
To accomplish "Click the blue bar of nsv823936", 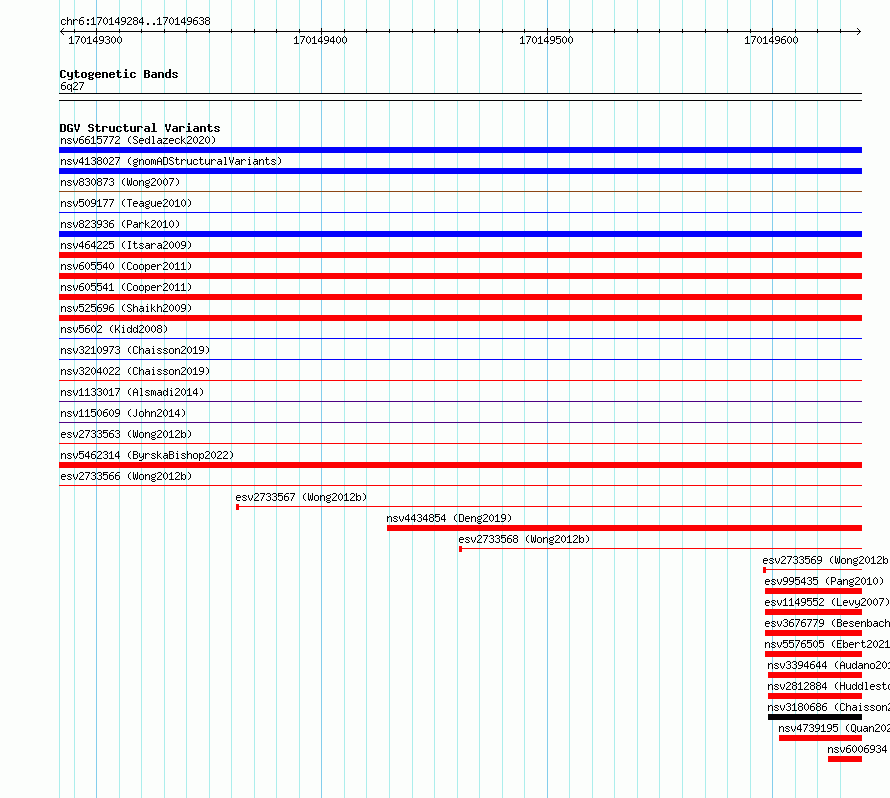I will pos(460,234).
